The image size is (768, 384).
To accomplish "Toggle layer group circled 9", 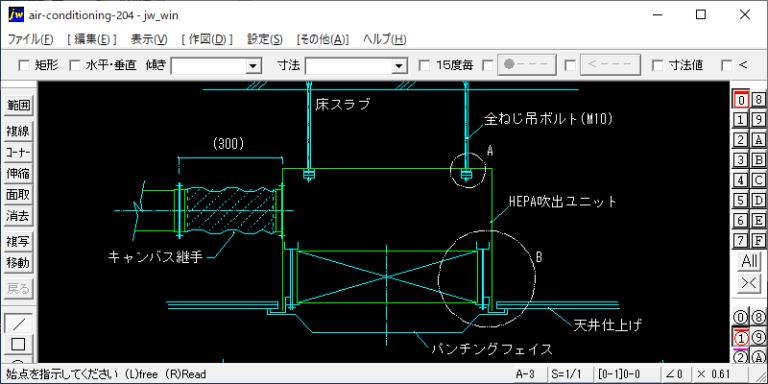I will tap(758, 337).
